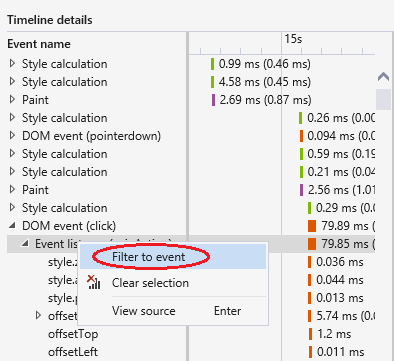Expand the offset row with 5.74 ms
The width and height of the screenshot is (394, 361).
click(38, 315)
